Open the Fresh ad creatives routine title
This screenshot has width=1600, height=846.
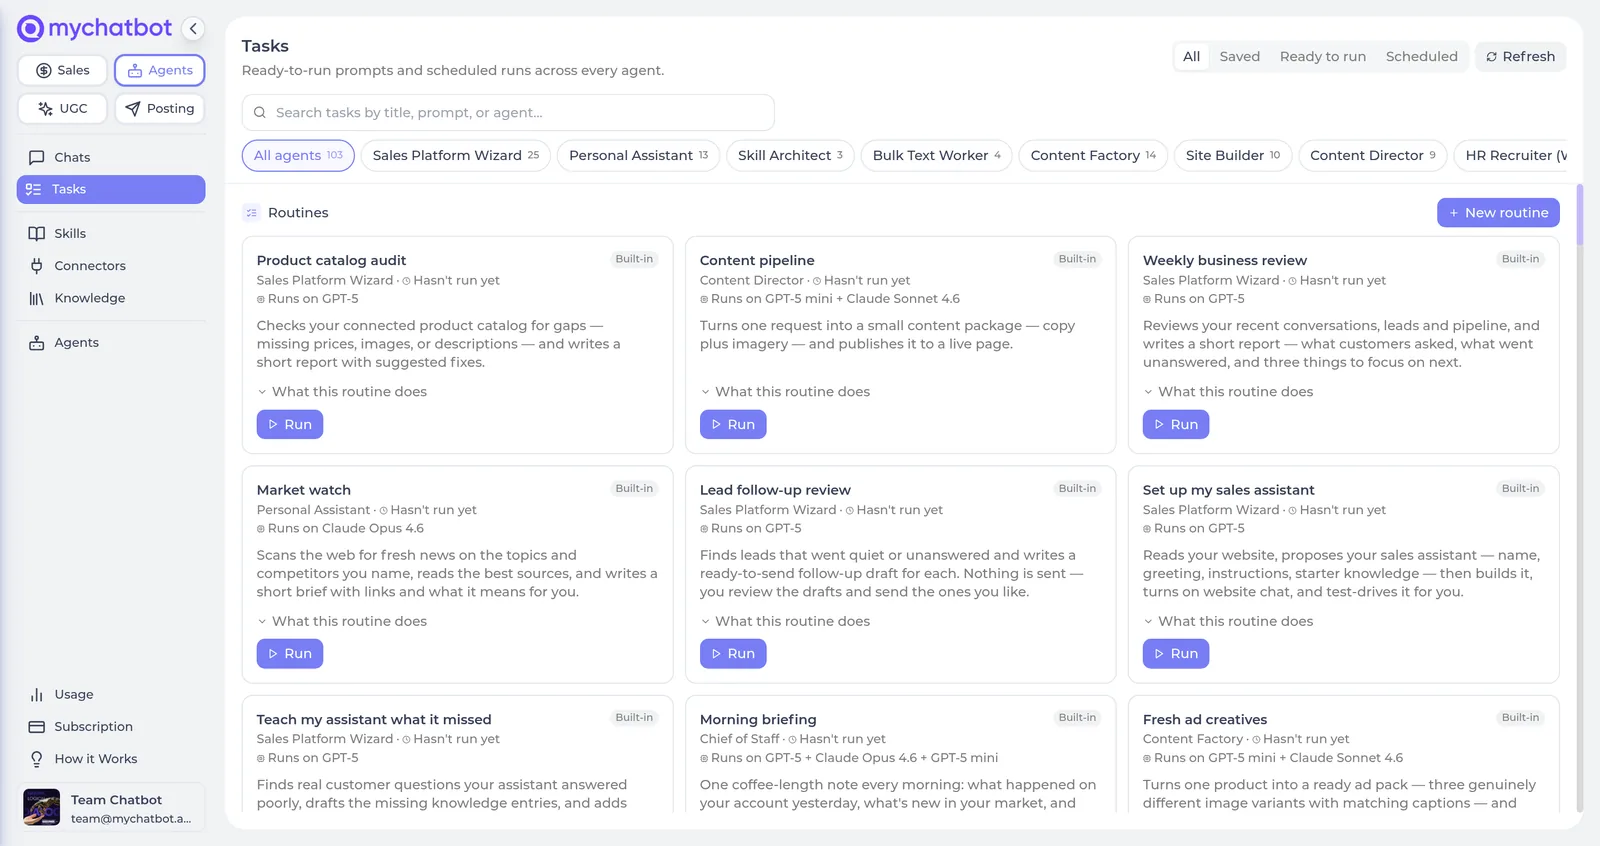click(1205, 720)
